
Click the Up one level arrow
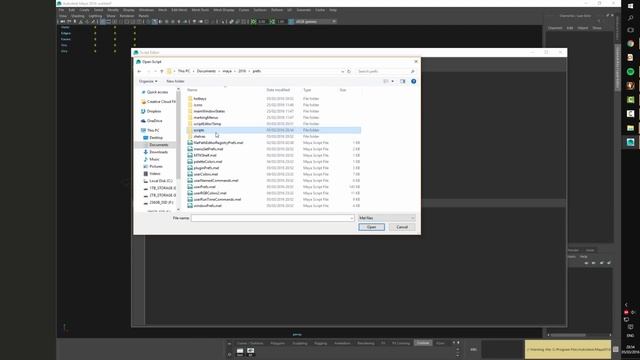tap(162, 71)
